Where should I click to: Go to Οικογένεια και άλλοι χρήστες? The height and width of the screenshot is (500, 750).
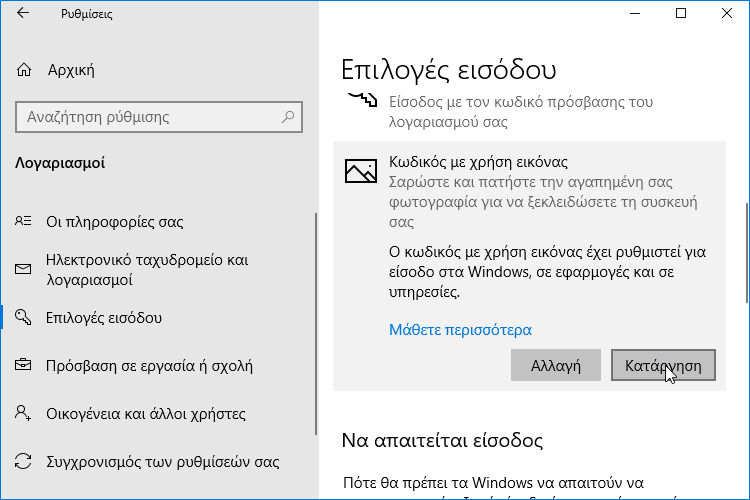click(x=146, y=413)
